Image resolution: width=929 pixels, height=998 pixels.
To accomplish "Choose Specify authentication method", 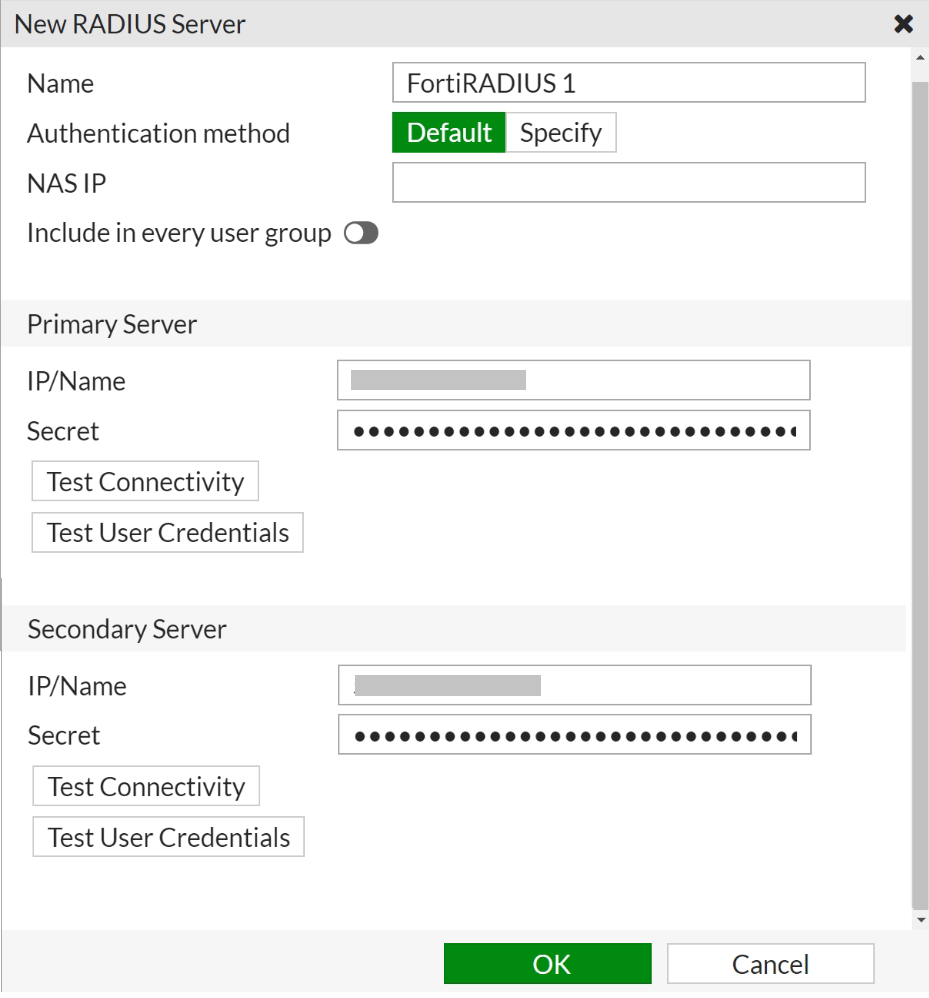I will click(560, 133).
